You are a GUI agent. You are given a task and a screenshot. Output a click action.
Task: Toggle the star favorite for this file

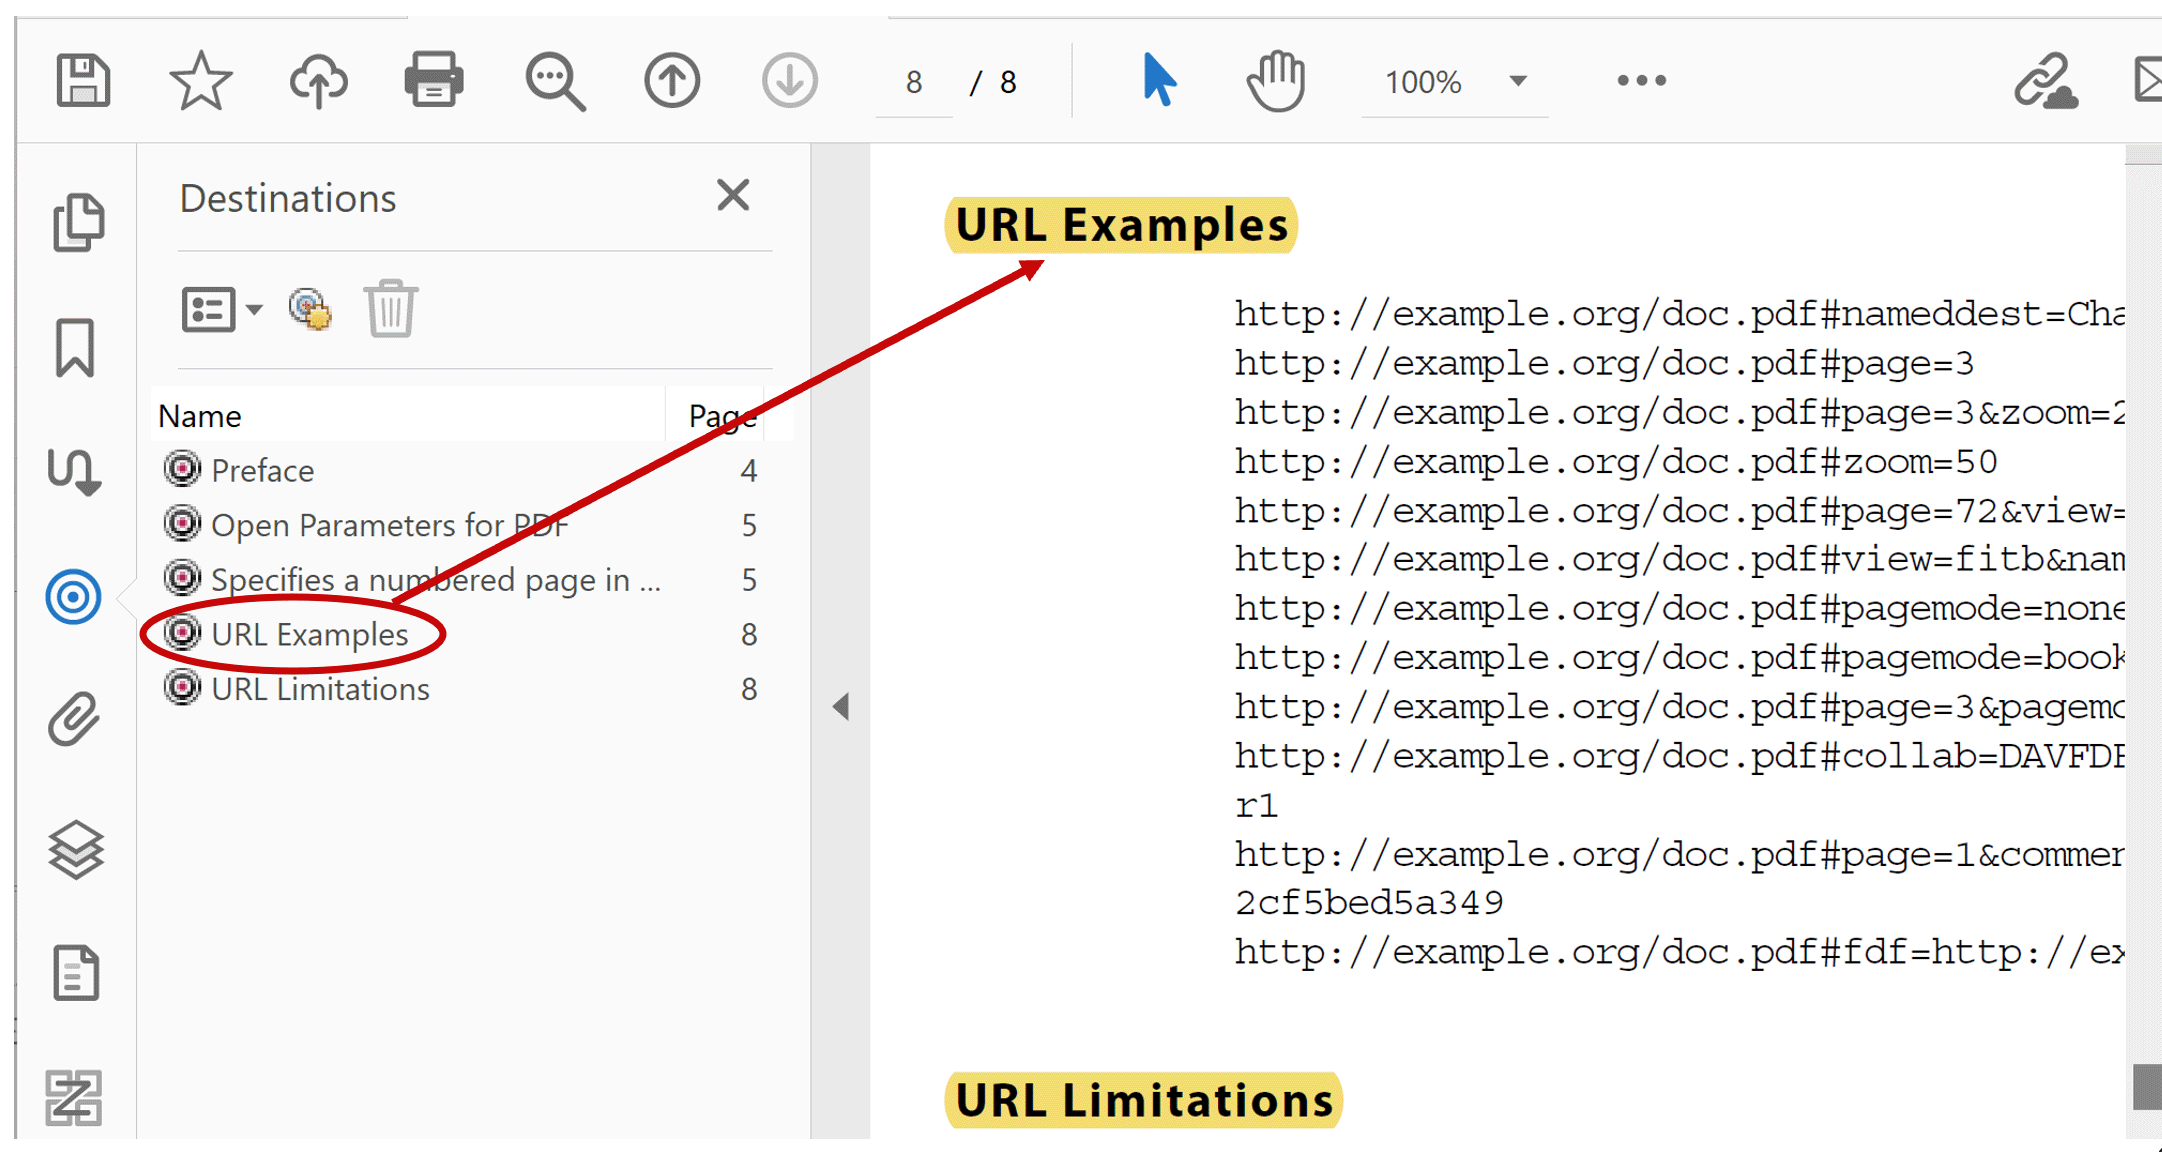pyautogui.click(x=200, y=80)
